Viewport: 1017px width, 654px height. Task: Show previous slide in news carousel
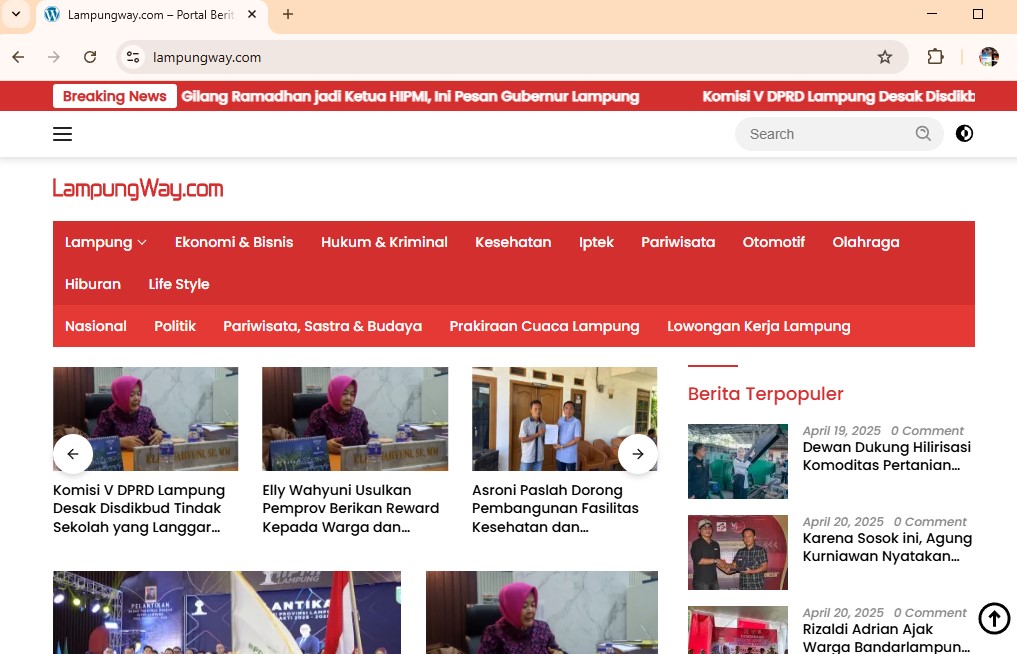pyautogui.click(x=73, y=454)
